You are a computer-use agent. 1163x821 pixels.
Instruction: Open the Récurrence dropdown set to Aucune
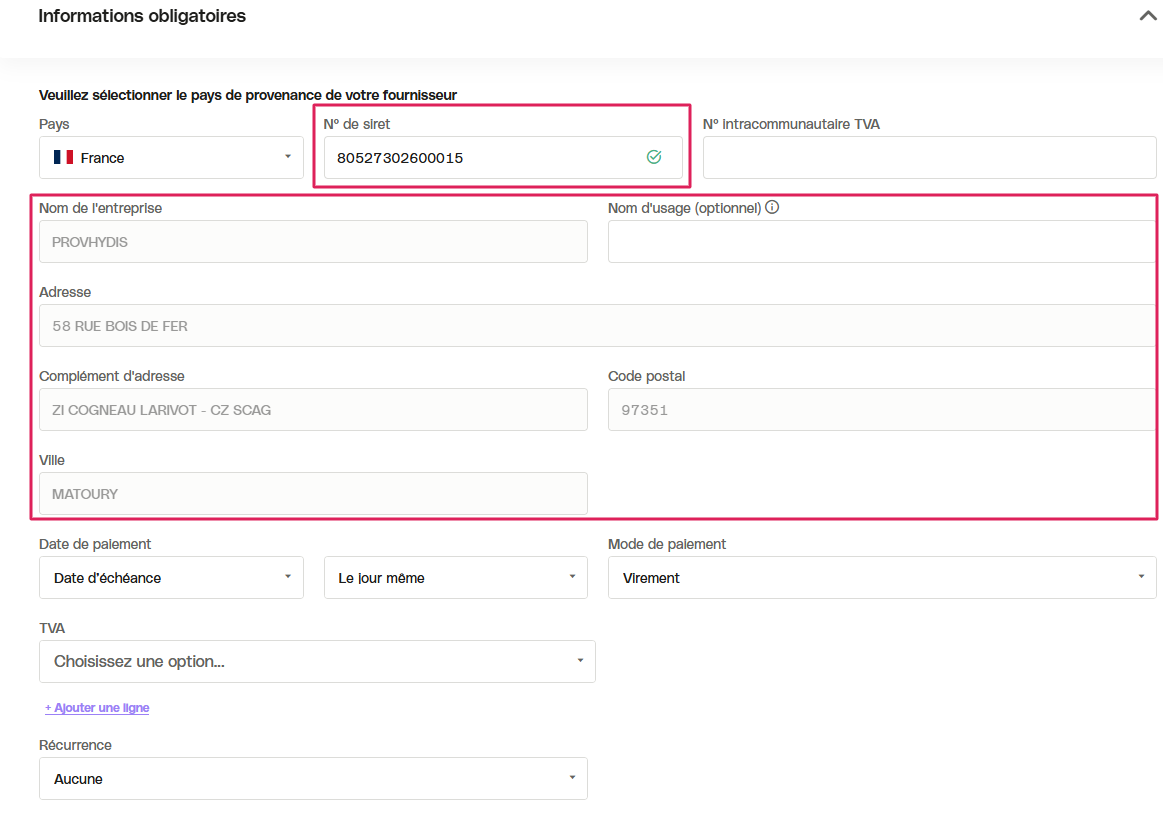pyautogui.click(x=313, y=779)
